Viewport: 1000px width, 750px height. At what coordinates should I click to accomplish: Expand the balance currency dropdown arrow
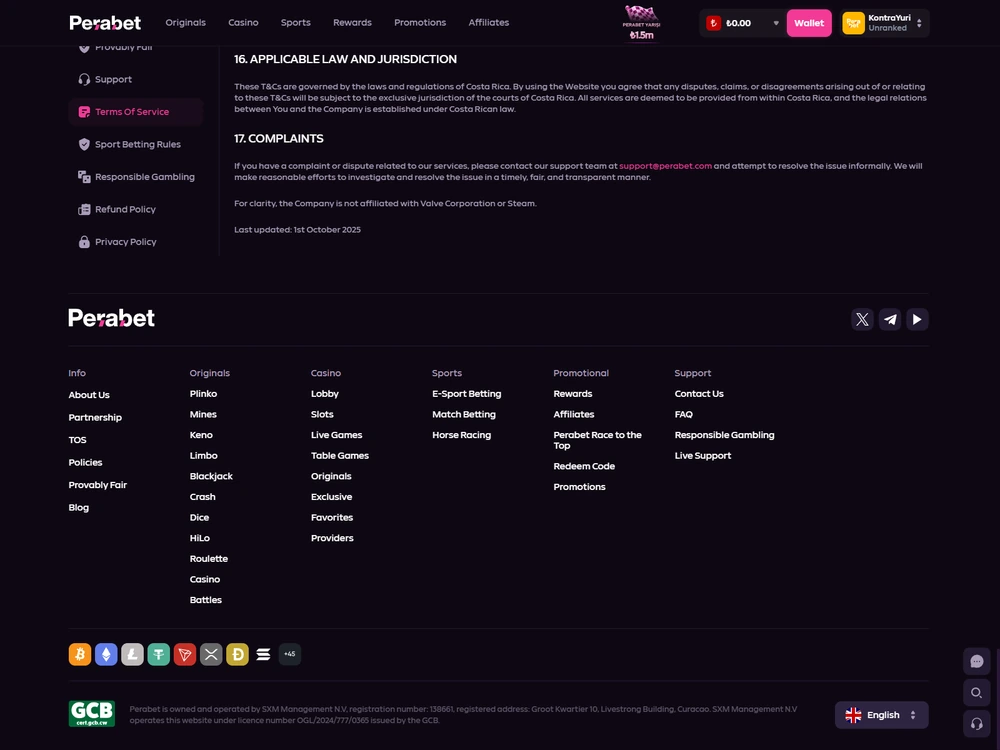click(x=776, y=23)
